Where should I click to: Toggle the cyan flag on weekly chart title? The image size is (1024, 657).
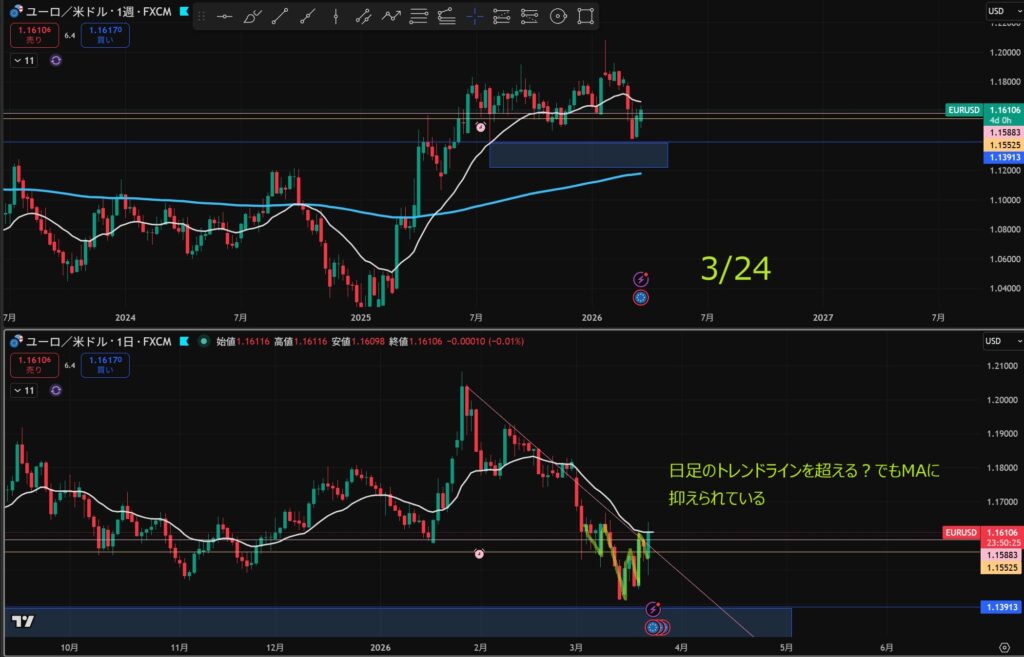pyautogui.click(x=183, y=11)
